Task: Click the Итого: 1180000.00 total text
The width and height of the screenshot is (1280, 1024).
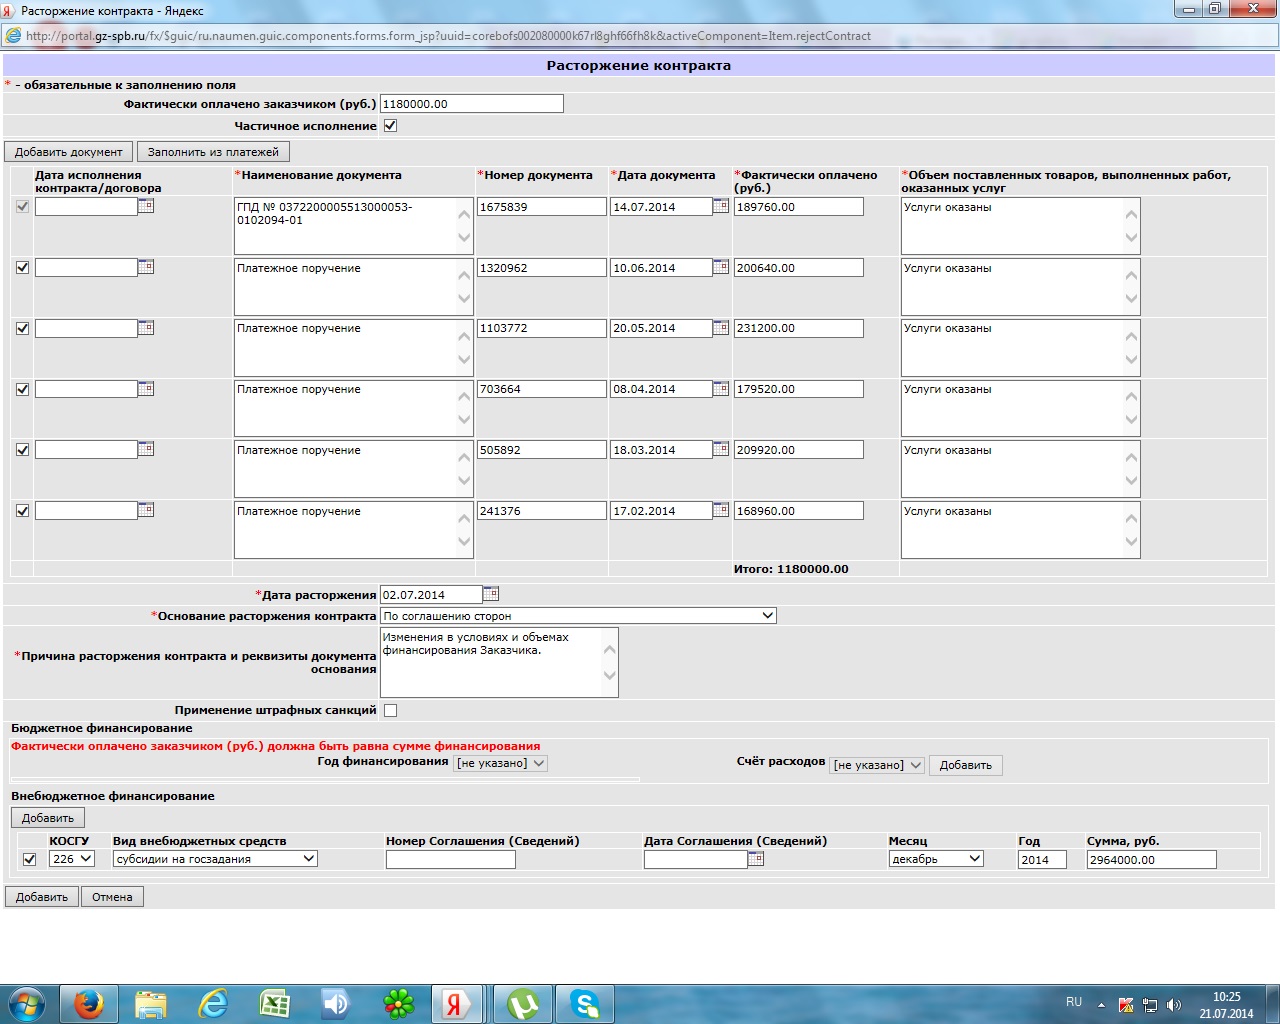Action: (791, 569)
